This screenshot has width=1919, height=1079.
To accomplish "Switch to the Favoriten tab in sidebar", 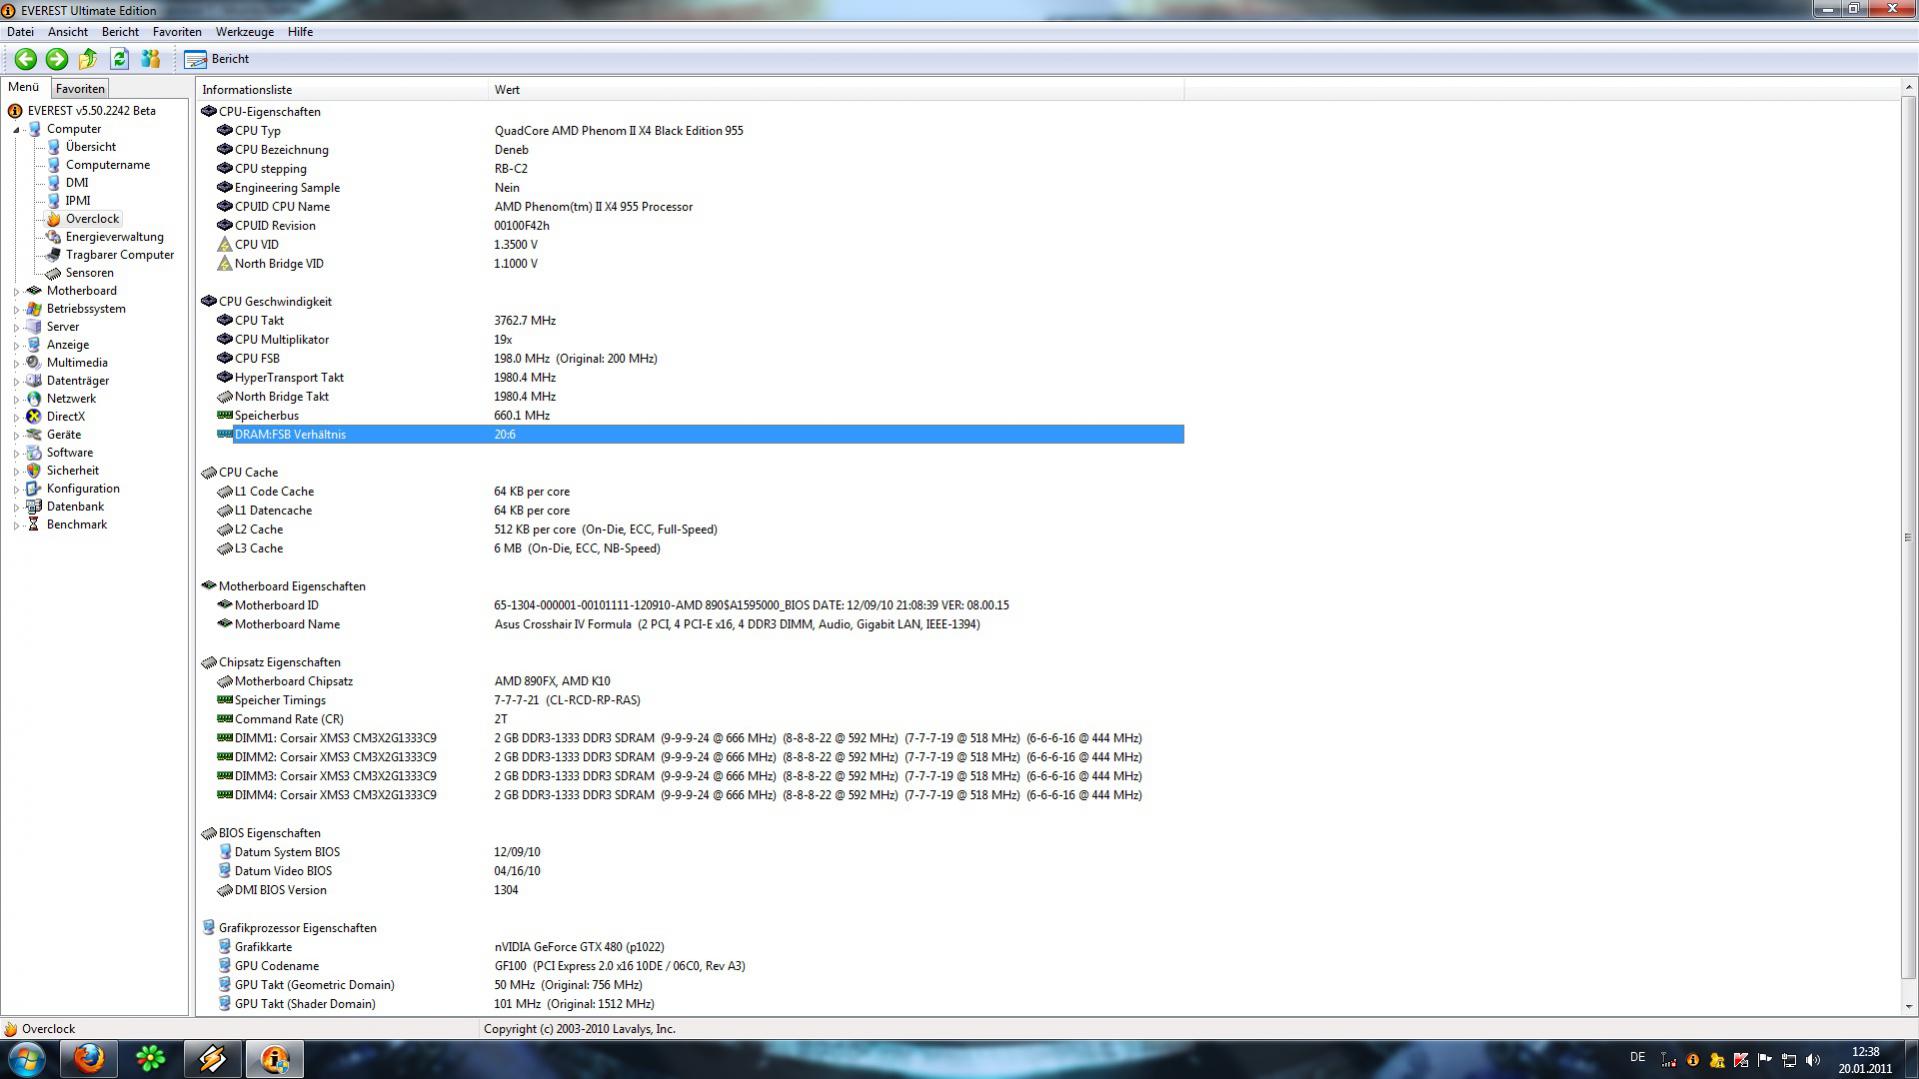I will [80, 89].
